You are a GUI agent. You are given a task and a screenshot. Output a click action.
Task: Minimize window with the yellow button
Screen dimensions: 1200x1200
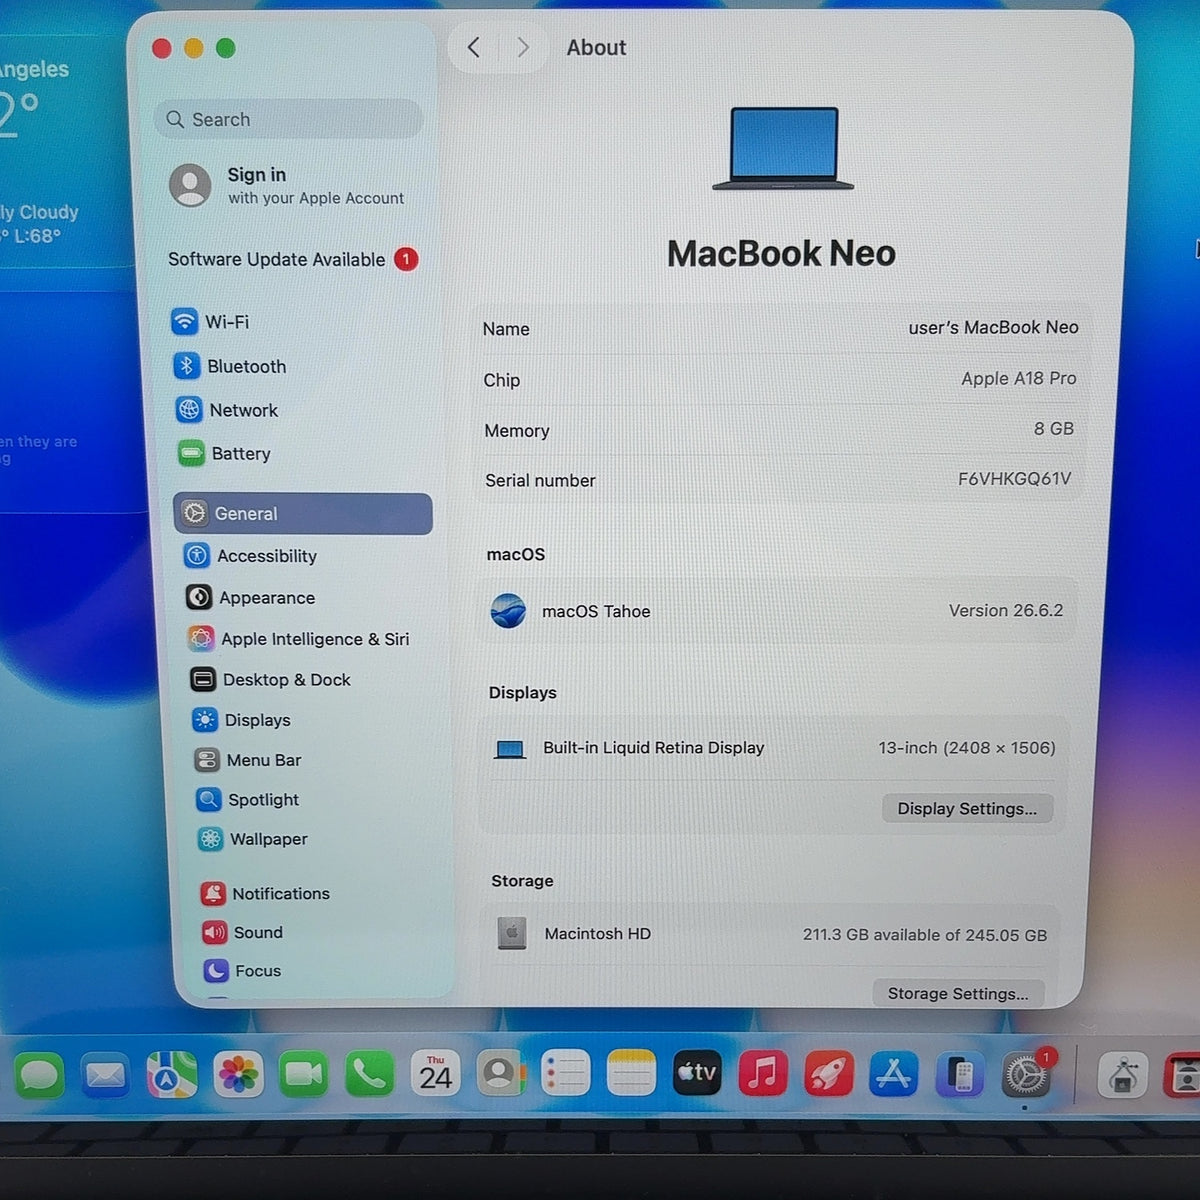[194, 48]
